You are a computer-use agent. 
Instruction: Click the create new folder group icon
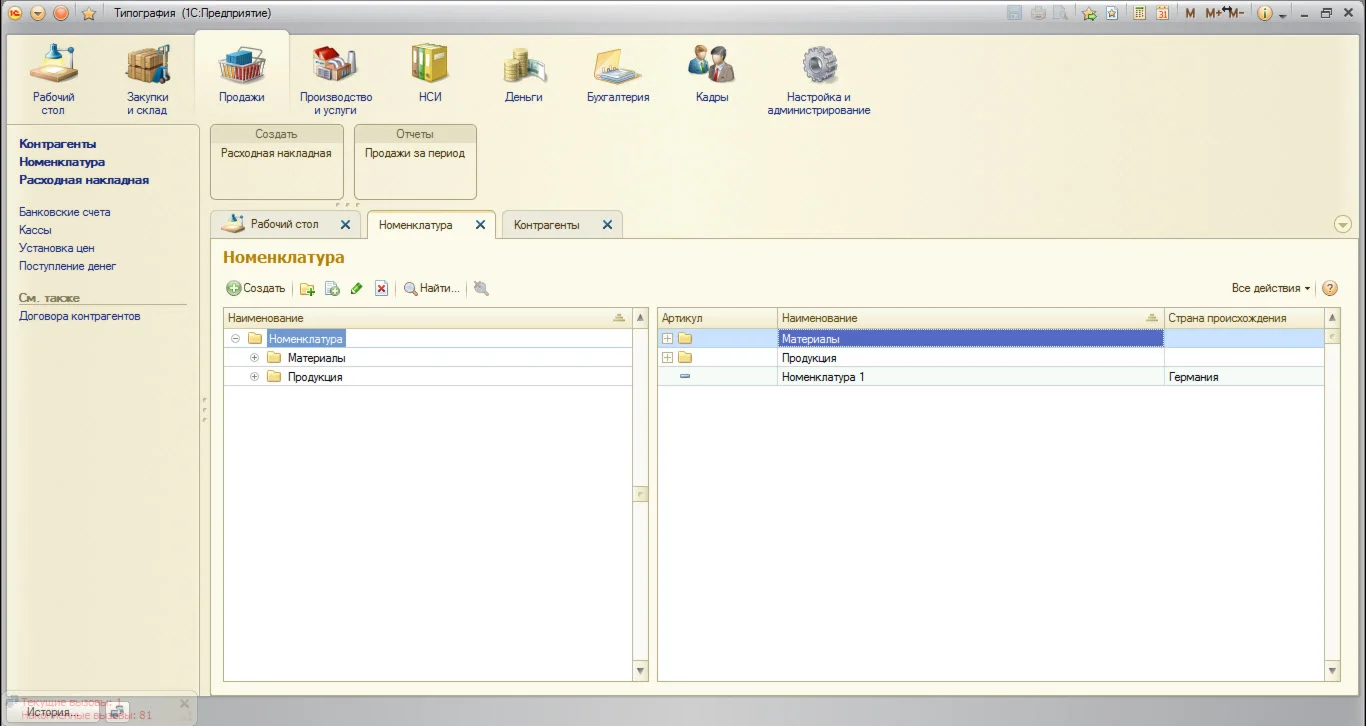pyautogui.click(x=307, y=289)
